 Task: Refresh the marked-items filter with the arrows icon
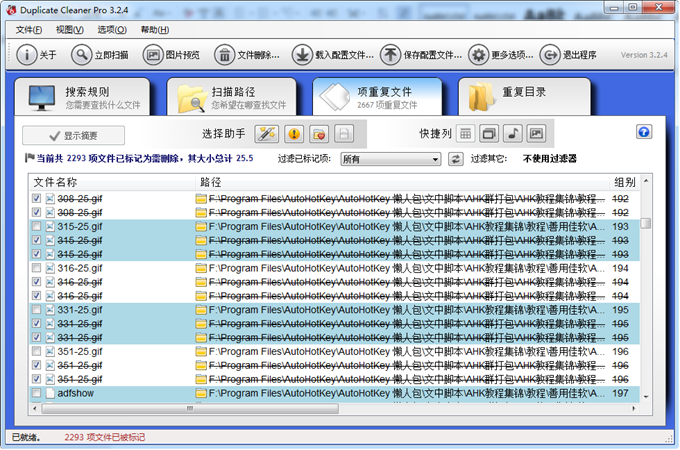455,159
